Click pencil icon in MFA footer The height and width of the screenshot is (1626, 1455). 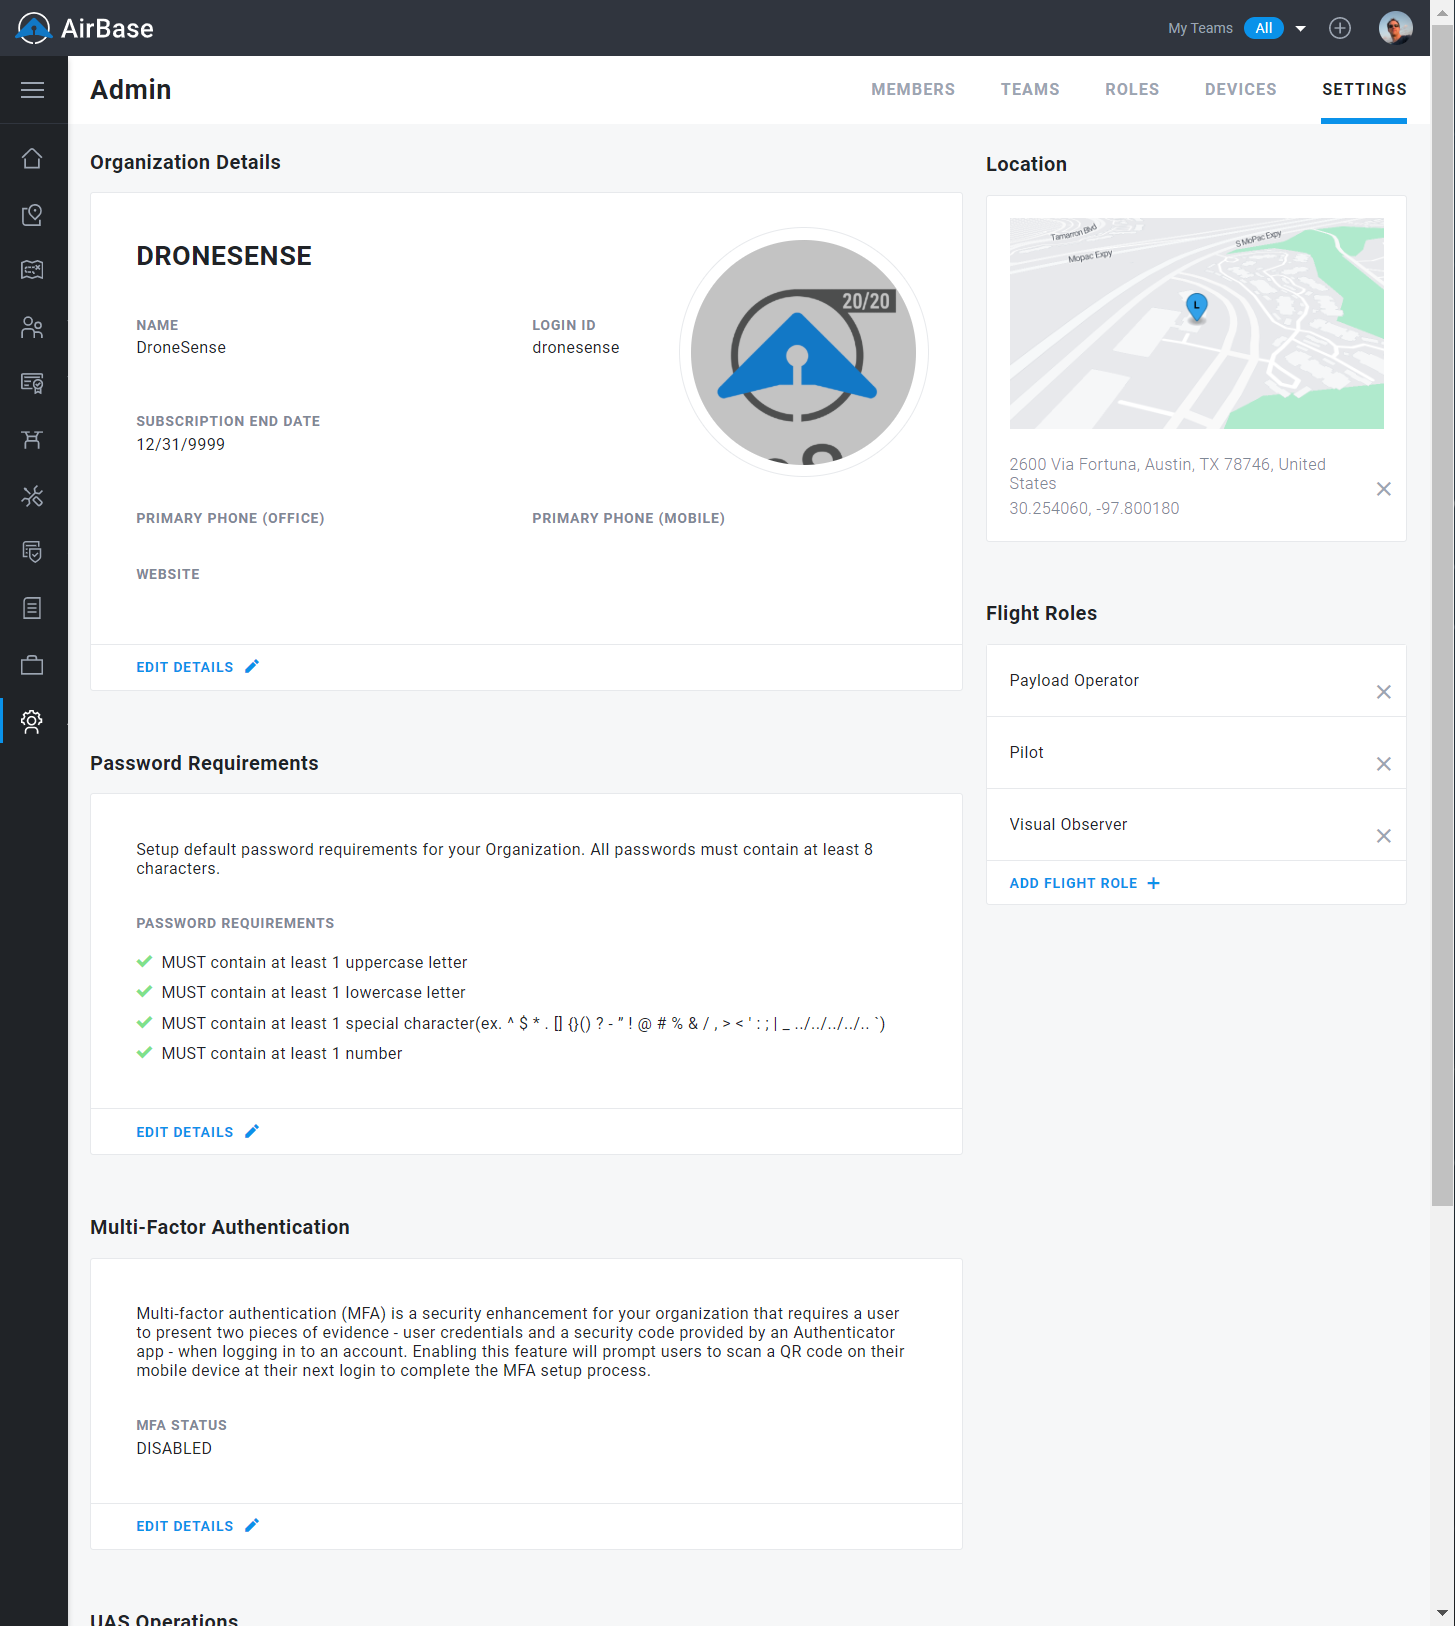tap(252, 1525)
